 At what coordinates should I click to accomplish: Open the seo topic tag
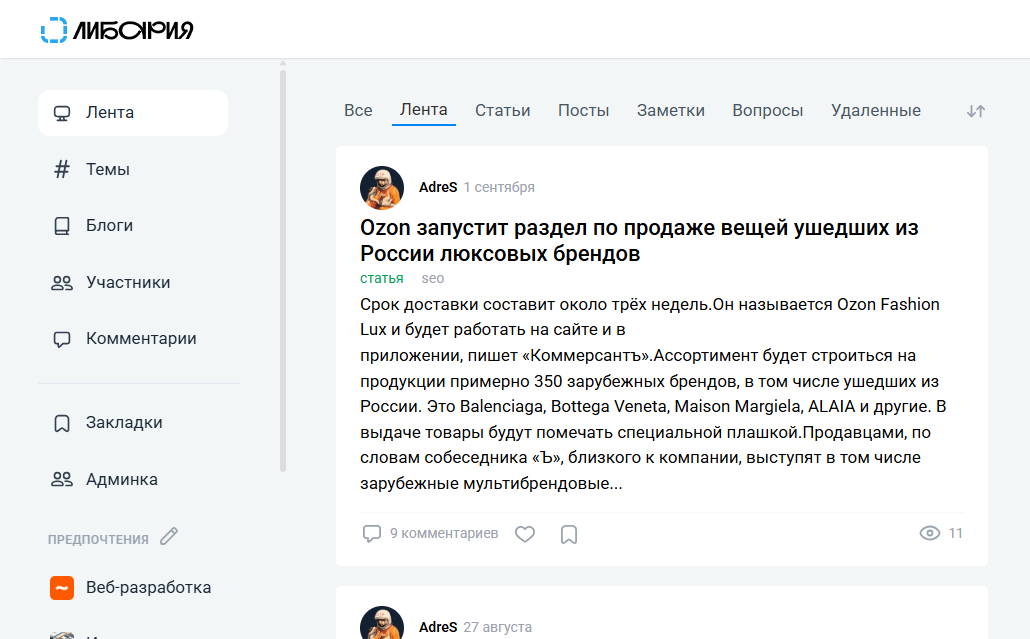[433, 278]
